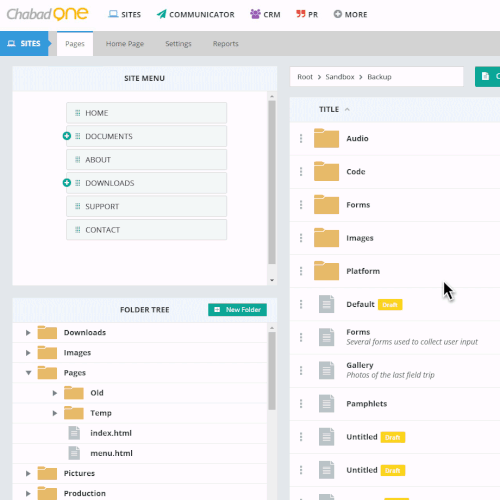Switch to the Settings tab

coord(178,44)
